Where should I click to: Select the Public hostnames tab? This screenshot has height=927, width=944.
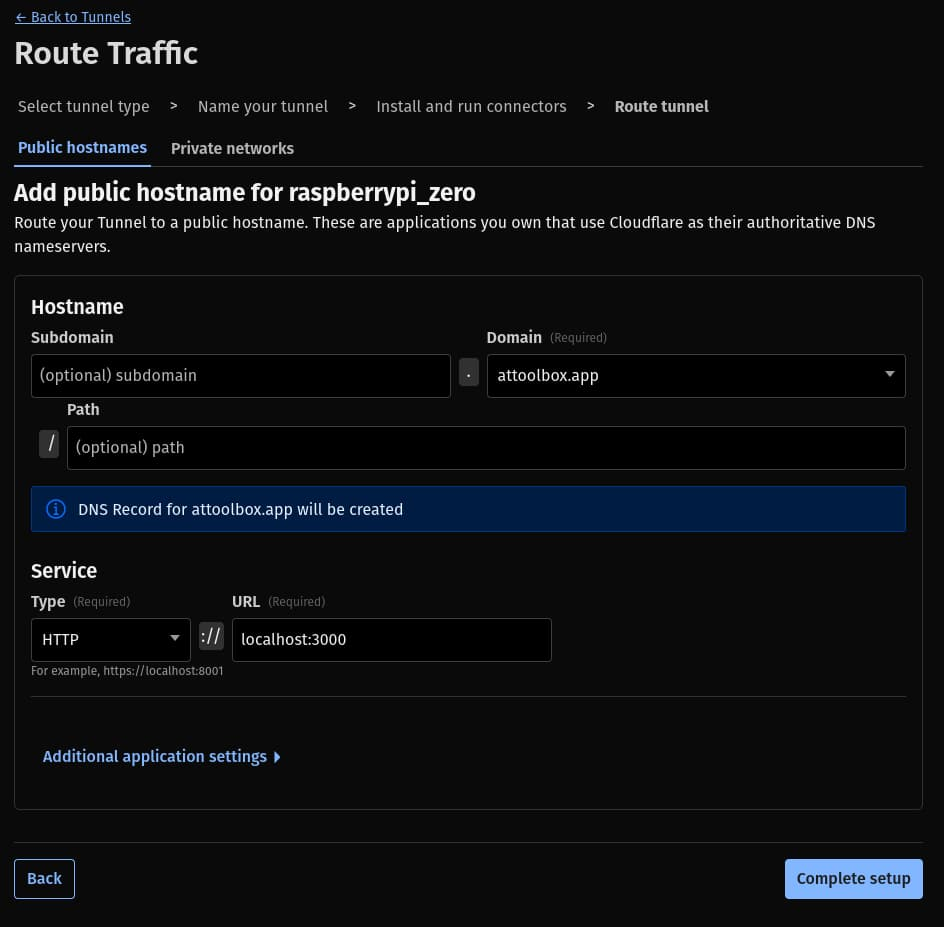click(82, 147)
